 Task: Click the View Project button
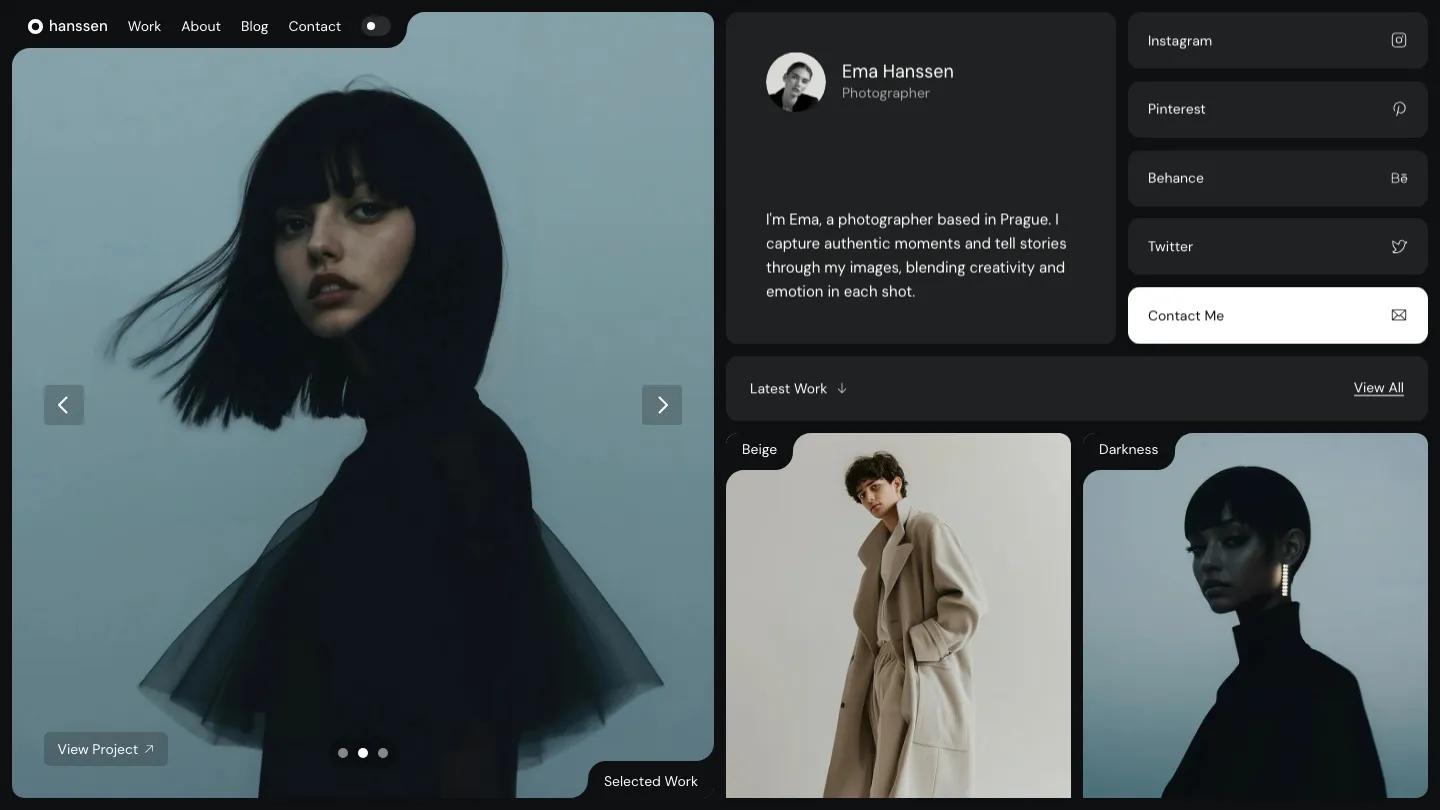click(x=106, y=749)
